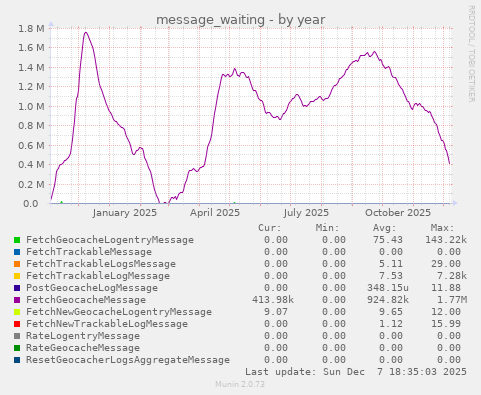The height and width of the screenshot is (395, 481).
Task: Click the Min: column header
Action: (327, 228)
